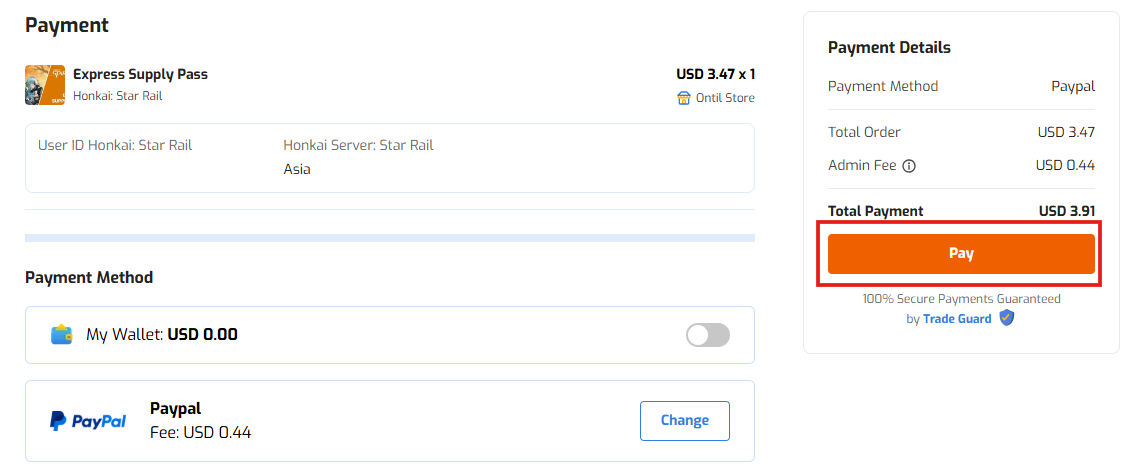Screen dimensions: 1122x467
Task: Click the Admin Fee info icon
Action: click(909, 166)
